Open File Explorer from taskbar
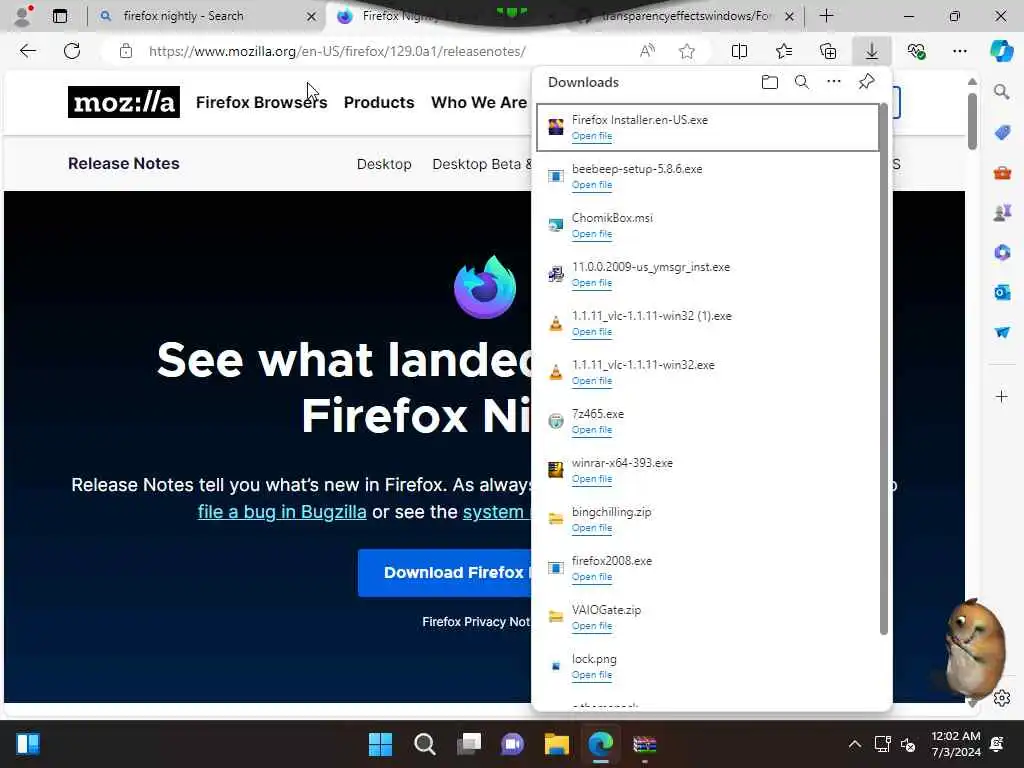The width and height of the screenshot is (1024, 768). pyautogui.click(x=556, y=744)
